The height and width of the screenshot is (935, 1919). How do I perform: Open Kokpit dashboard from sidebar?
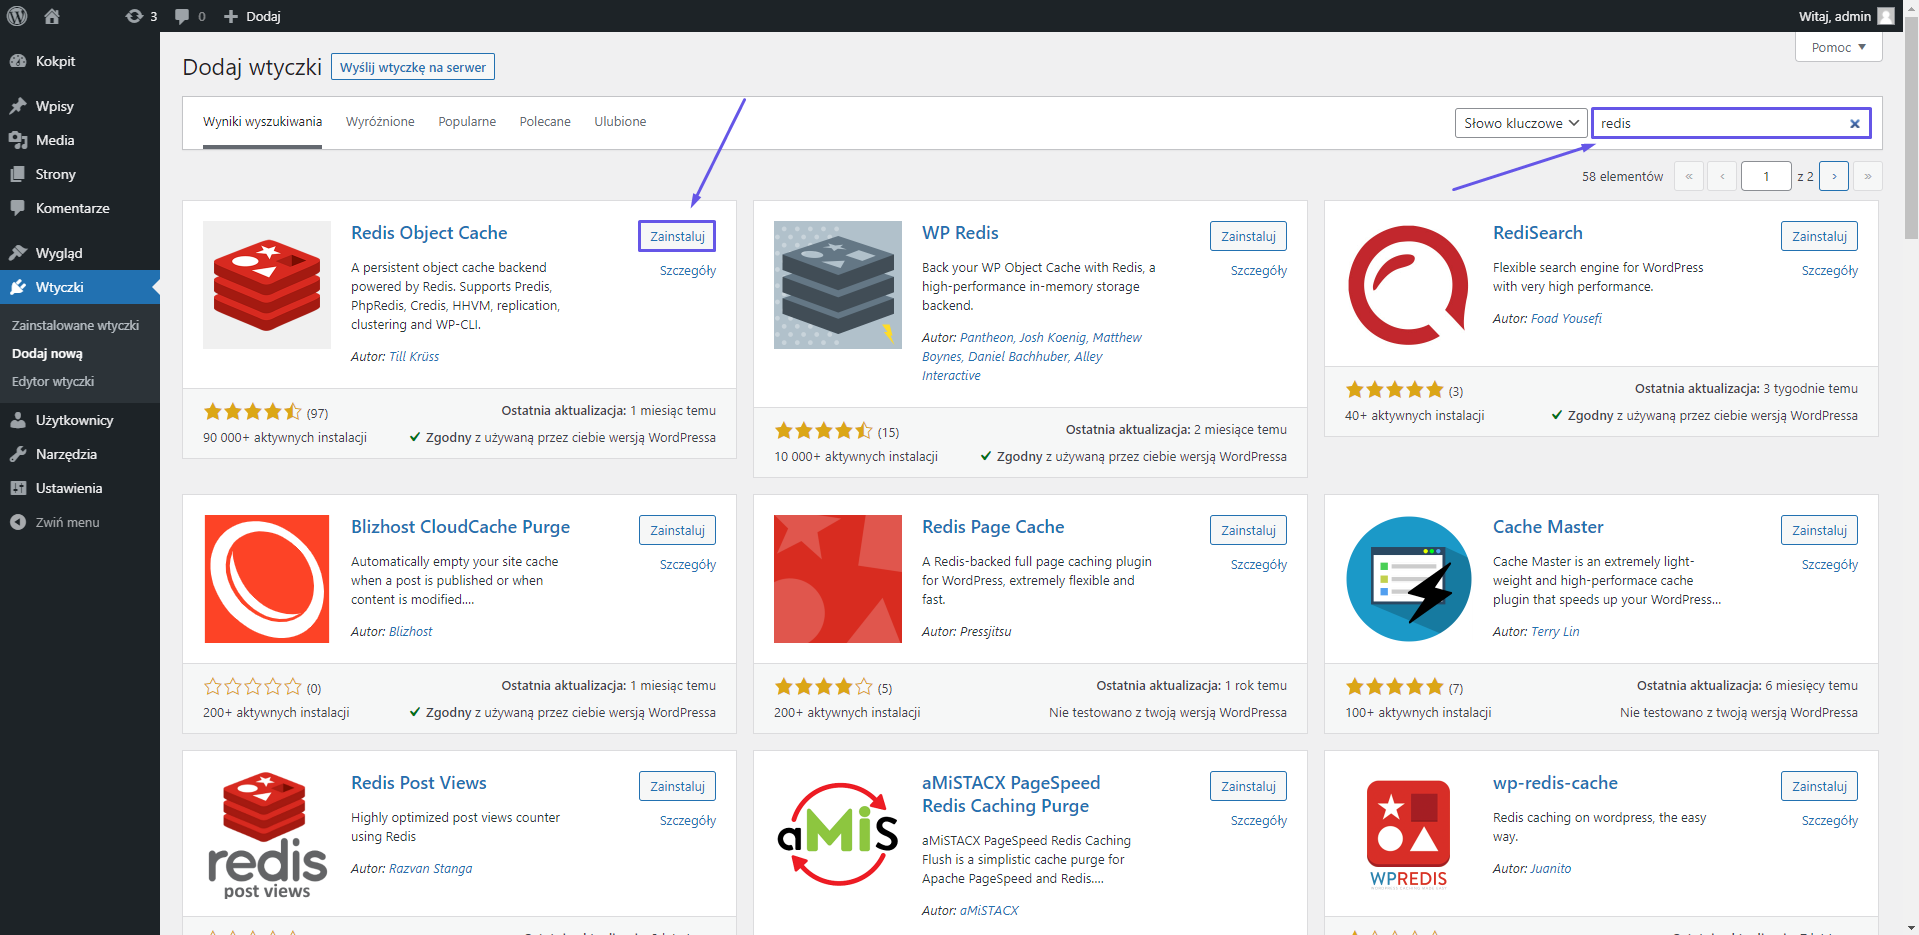click(55, 61)
